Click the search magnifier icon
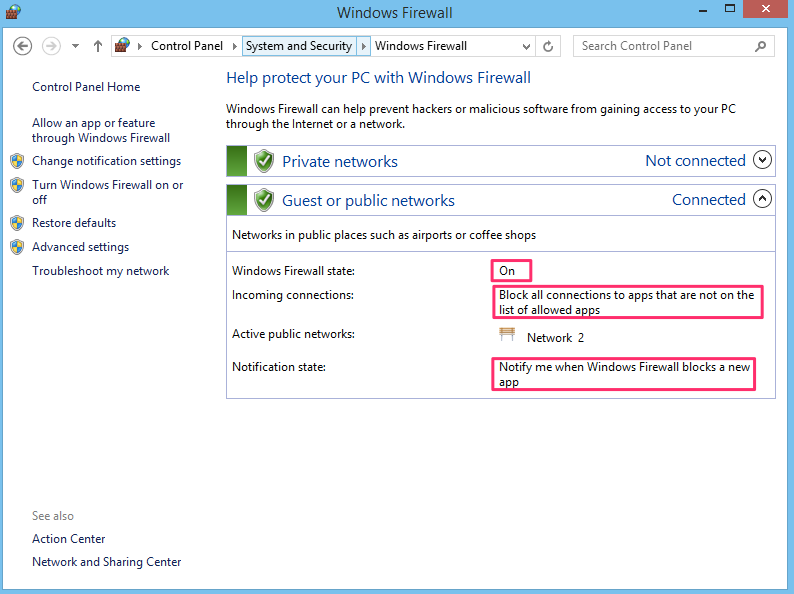This screenshot has width=794, height=594. pos(760,47)
